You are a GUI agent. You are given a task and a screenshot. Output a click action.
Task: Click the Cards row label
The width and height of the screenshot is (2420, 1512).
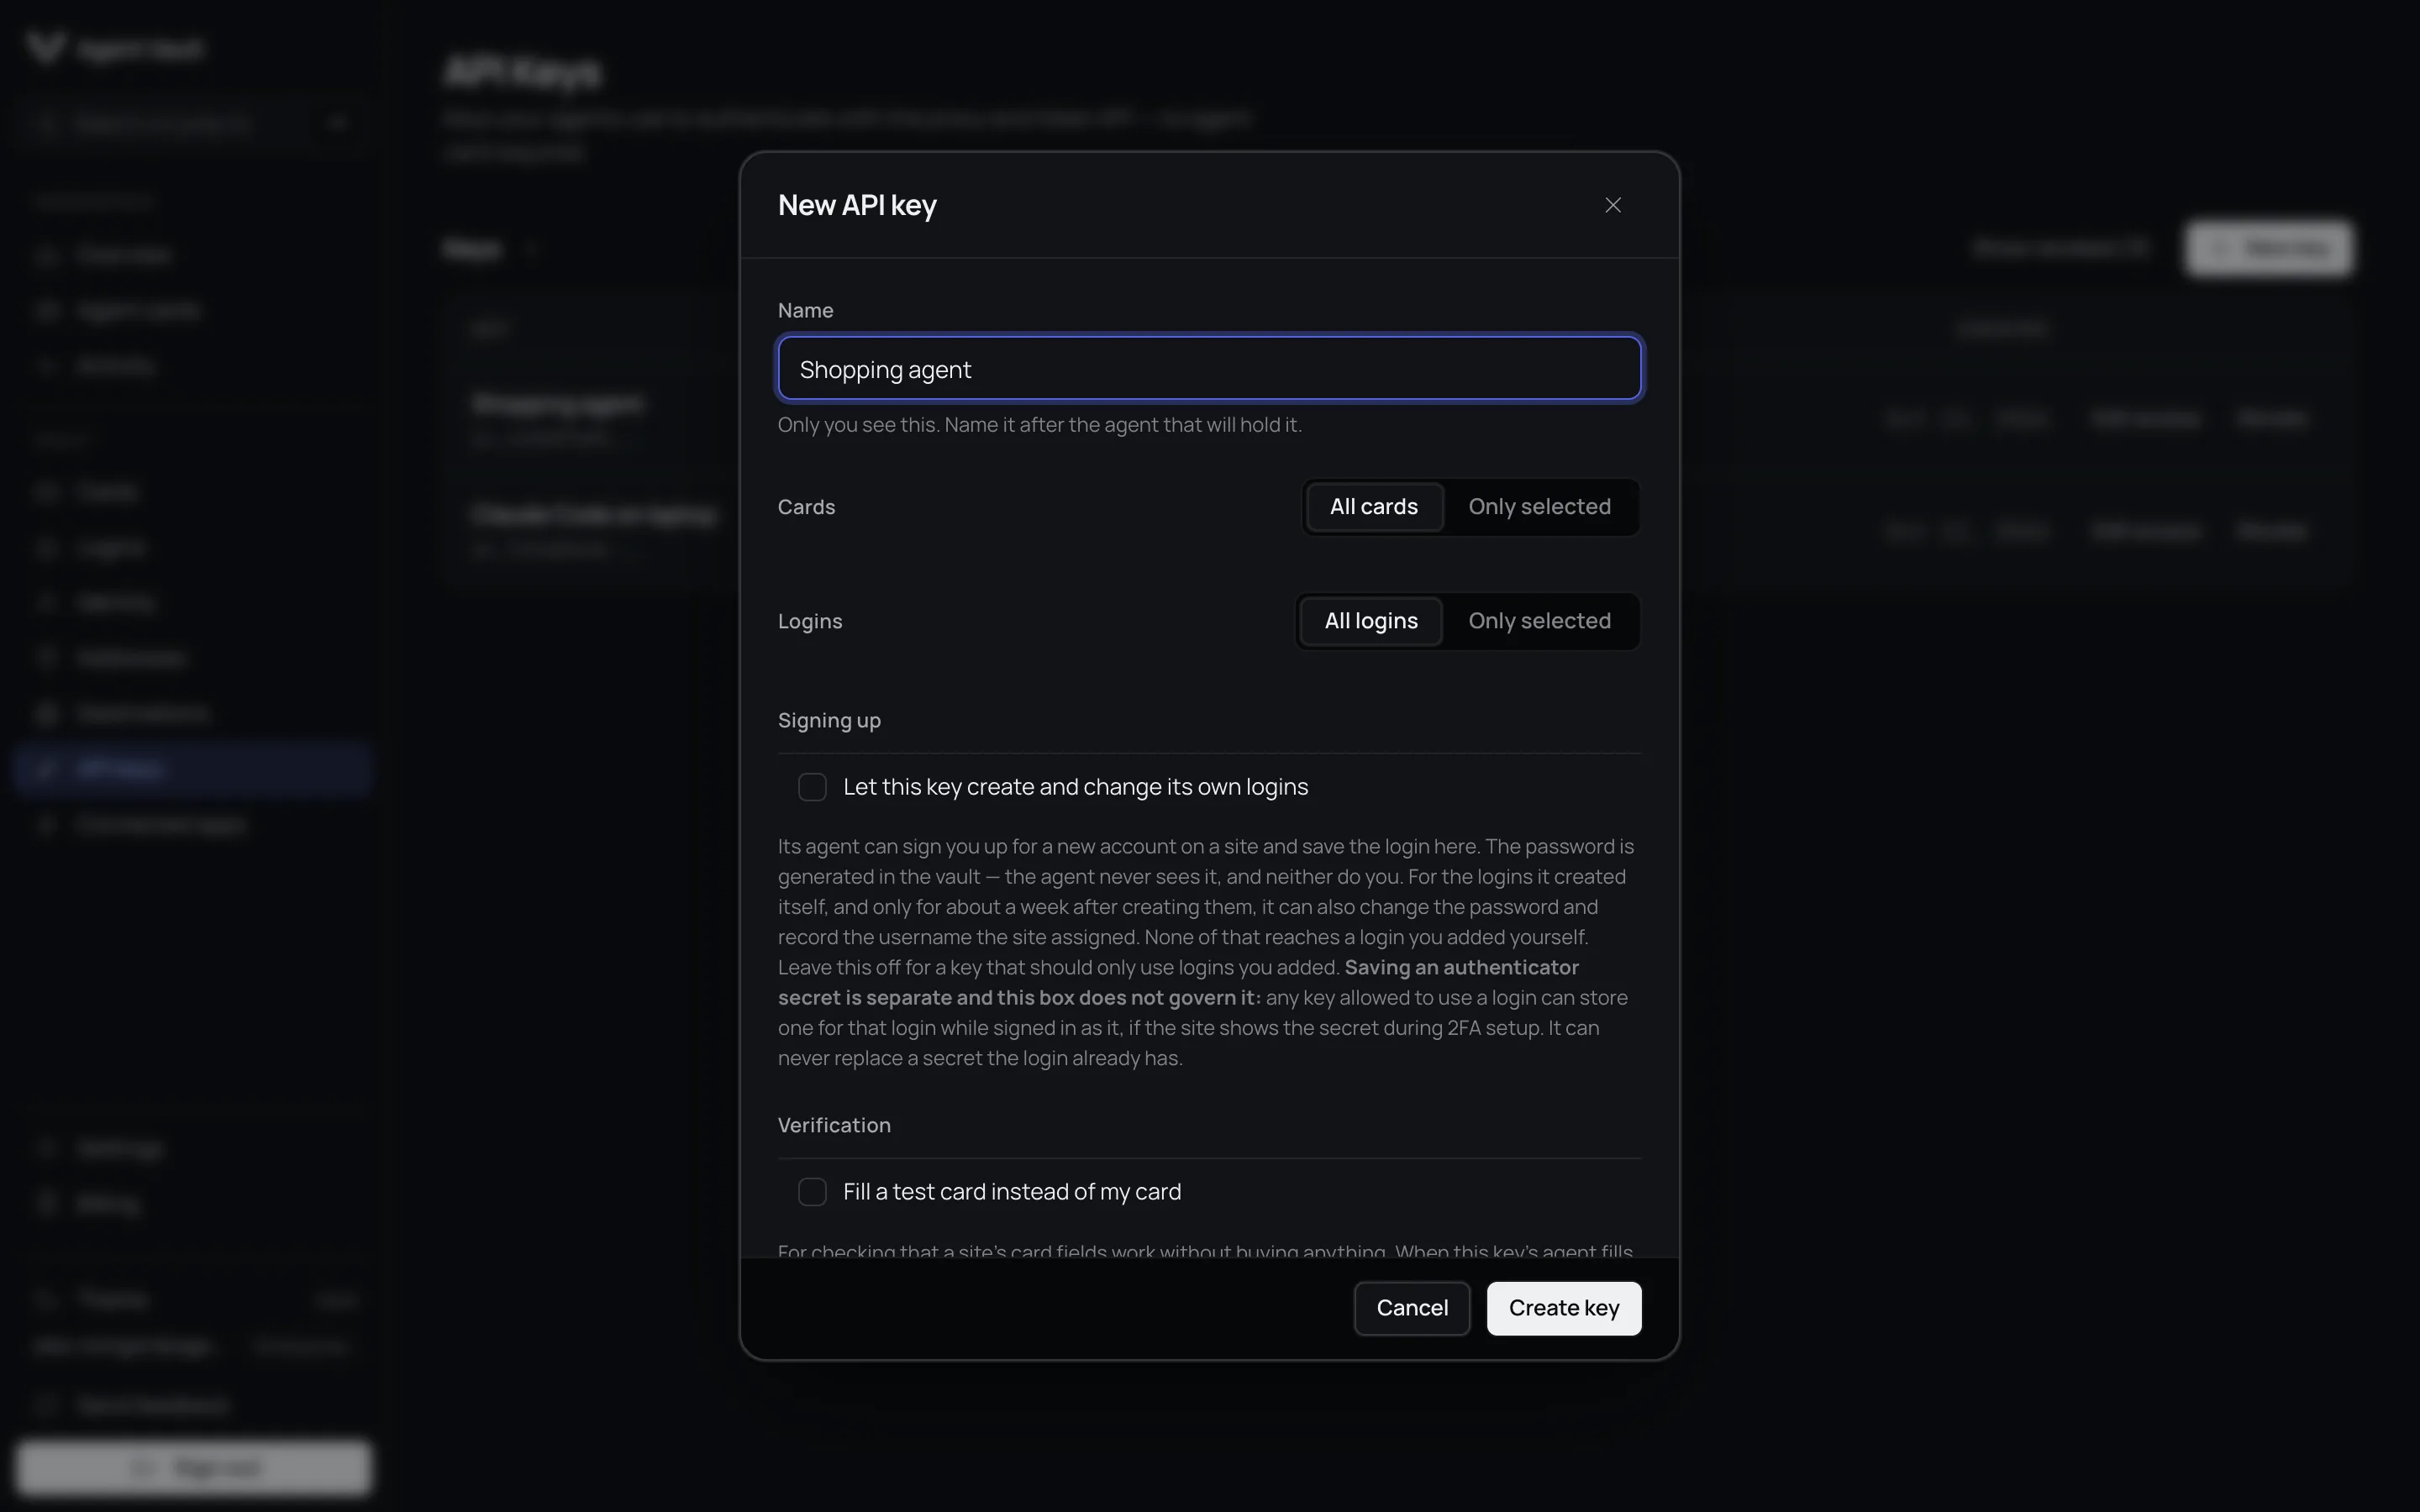coord(806,507)
